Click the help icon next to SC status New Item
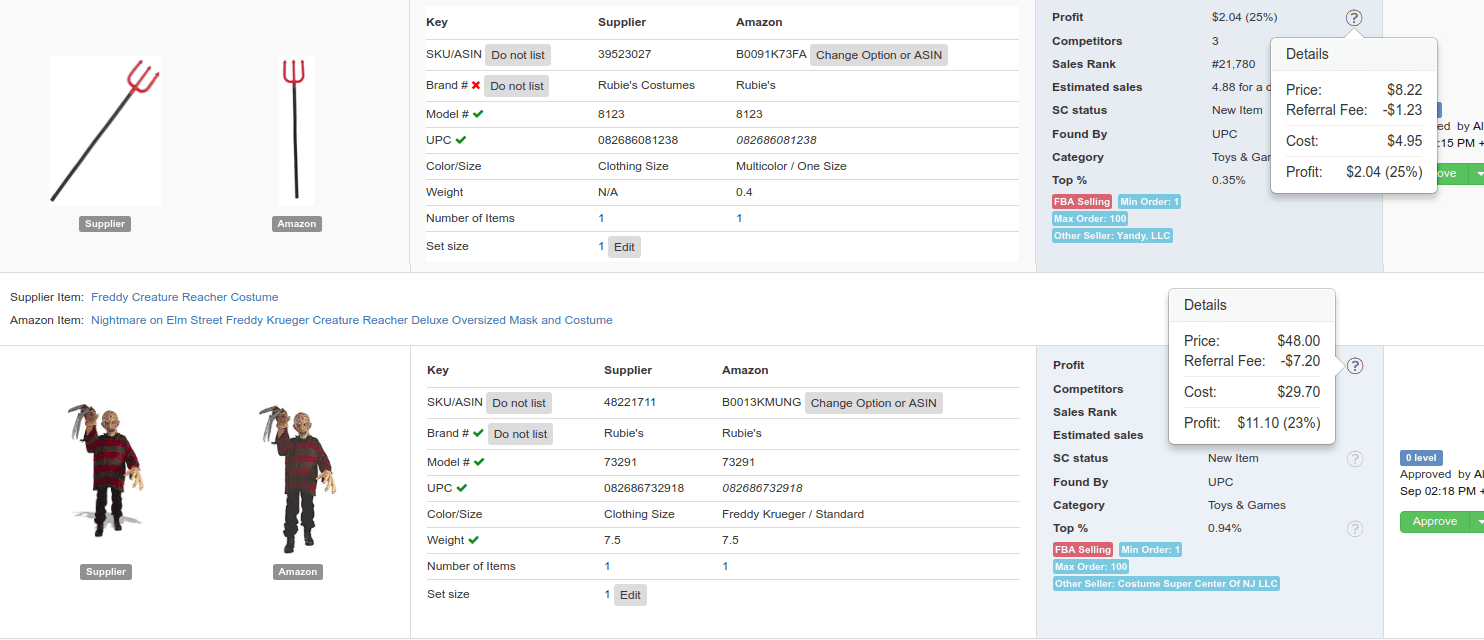The width and height of the screenshot is (1484, 640). (1355, 459)
